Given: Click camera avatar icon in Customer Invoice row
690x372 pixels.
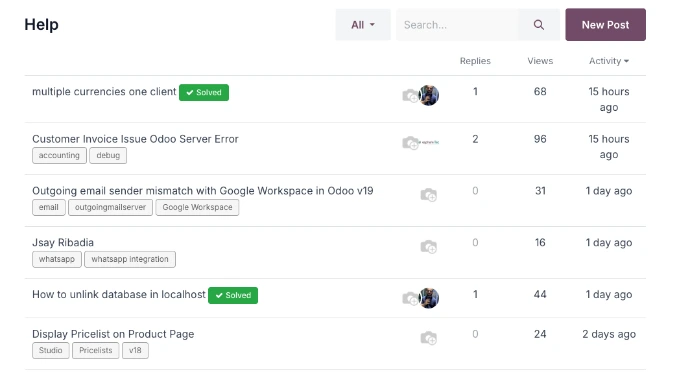Looking at the screenshot, I should click(410, 143).
